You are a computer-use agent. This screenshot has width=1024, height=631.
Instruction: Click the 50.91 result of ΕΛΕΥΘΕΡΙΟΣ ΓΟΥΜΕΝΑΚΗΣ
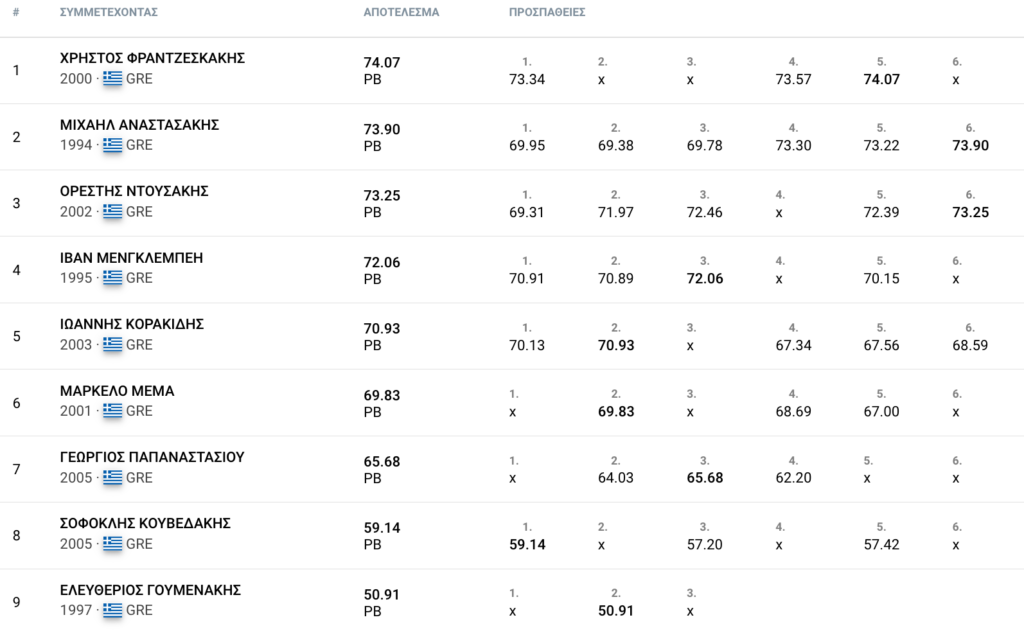[x=381, y=594]
